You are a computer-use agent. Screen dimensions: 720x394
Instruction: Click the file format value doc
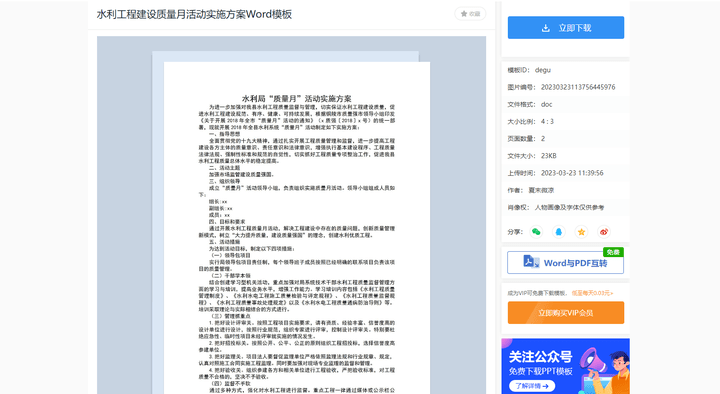546,104
